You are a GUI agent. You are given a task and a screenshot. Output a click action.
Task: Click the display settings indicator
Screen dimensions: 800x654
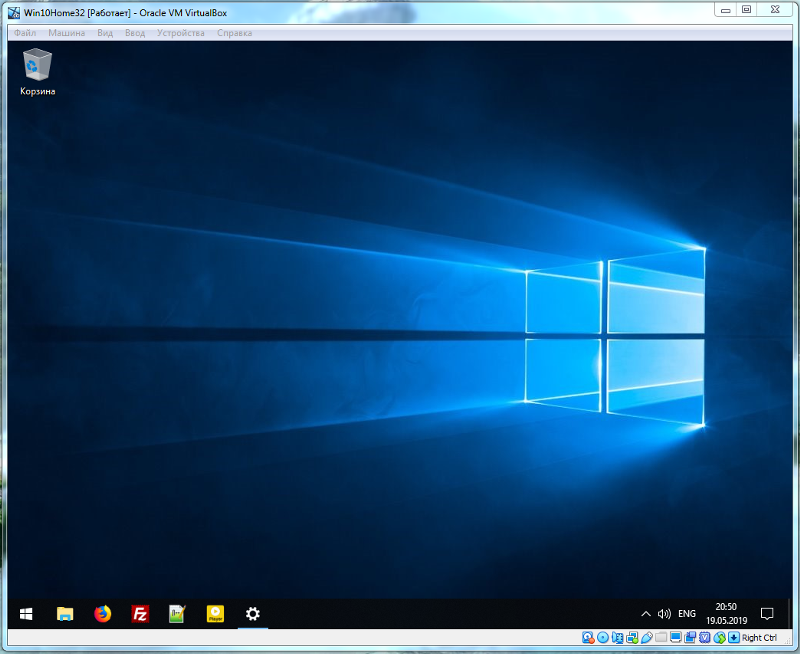[676, 637]
